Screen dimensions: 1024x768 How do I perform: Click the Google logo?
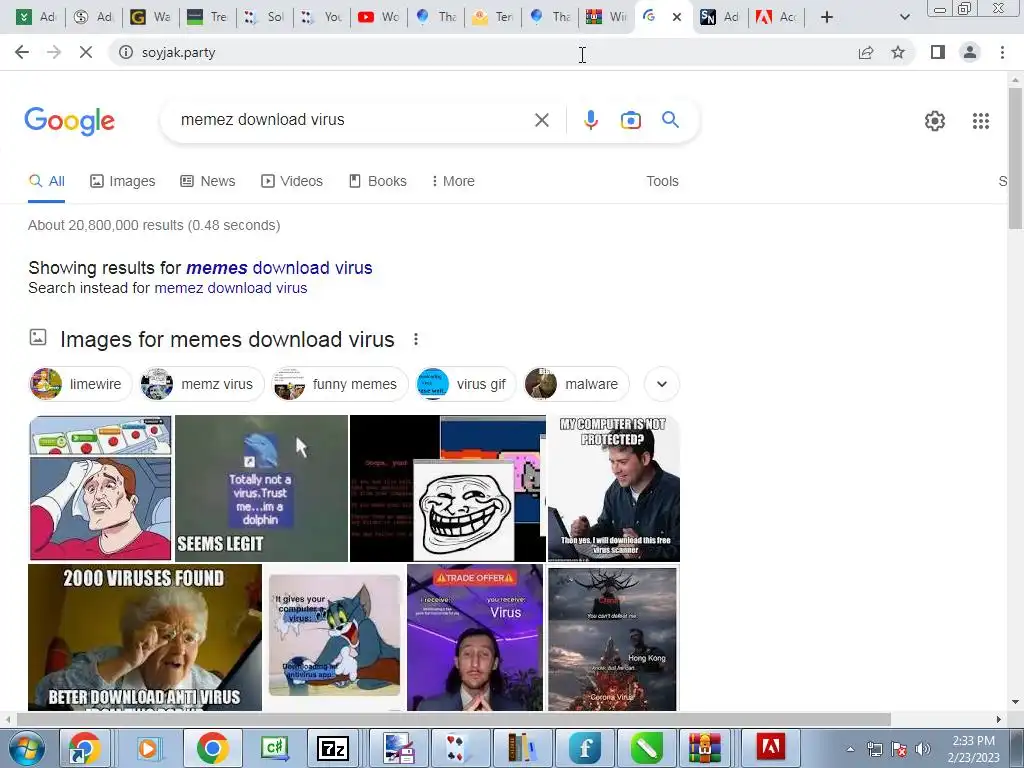coord(70,121)
